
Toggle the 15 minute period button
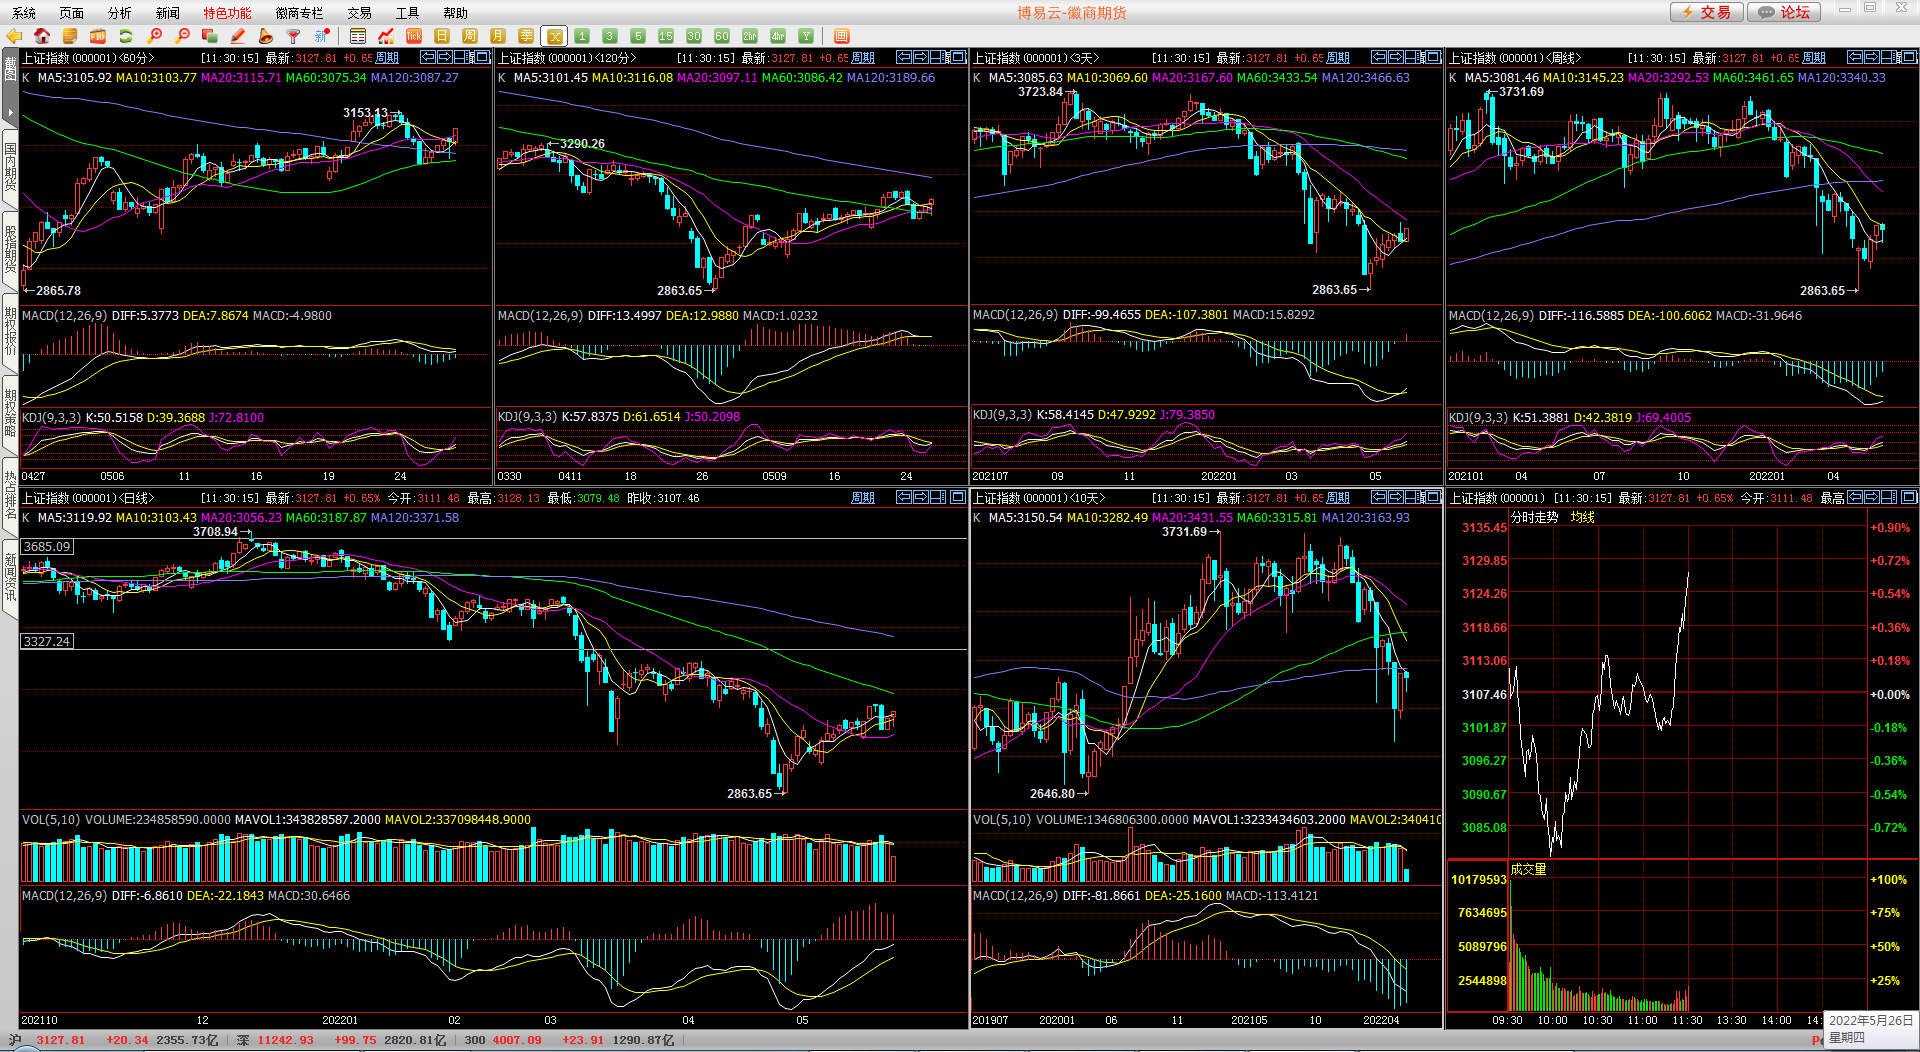(x=666, y=36)
